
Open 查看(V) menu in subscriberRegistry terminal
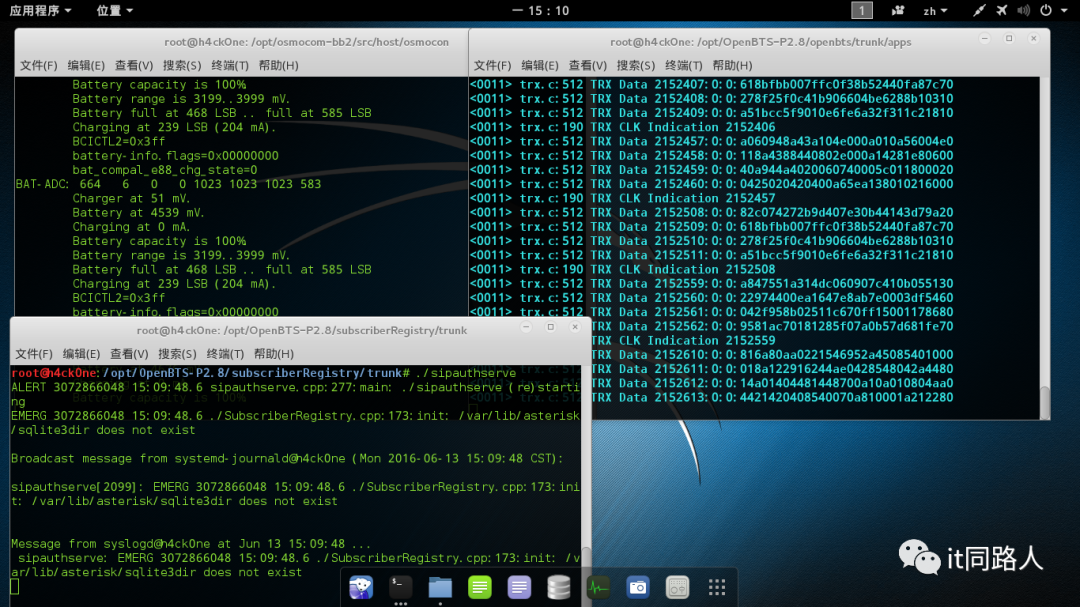(x=129, y=354)
